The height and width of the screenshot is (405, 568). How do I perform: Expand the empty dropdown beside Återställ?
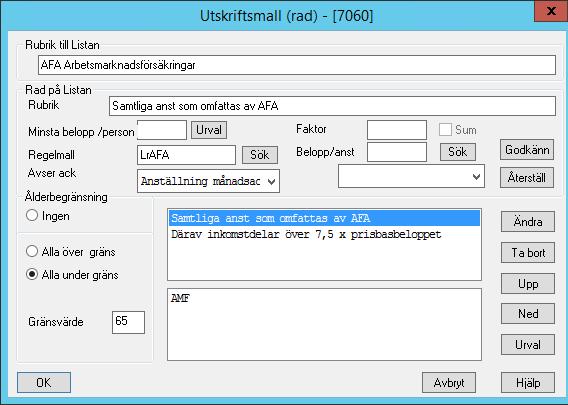tap(411, 176)
